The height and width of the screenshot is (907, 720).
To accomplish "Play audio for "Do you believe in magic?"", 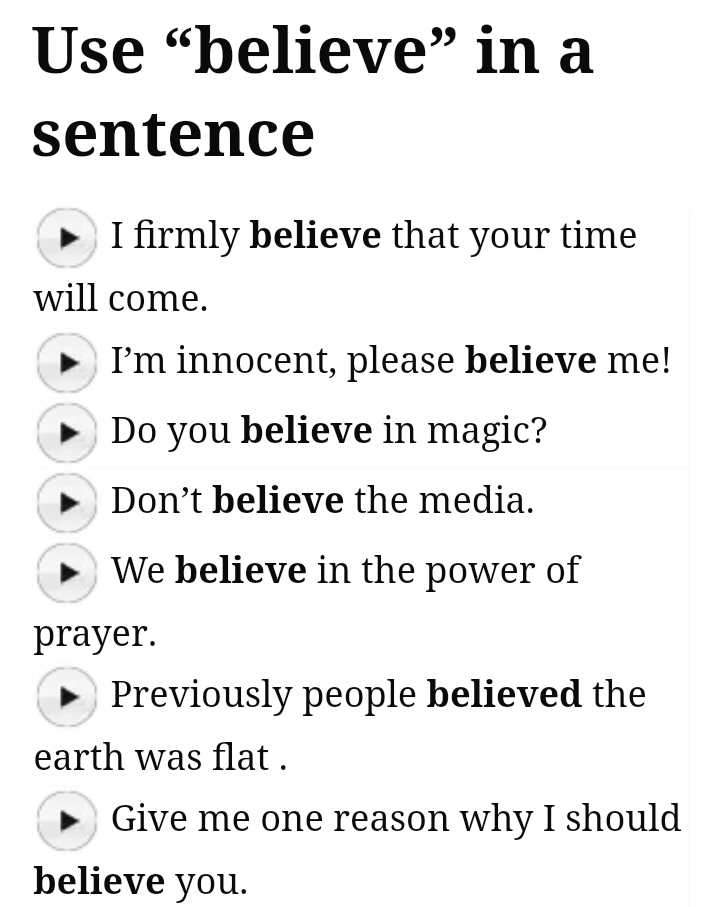I will tap(67, 432).
